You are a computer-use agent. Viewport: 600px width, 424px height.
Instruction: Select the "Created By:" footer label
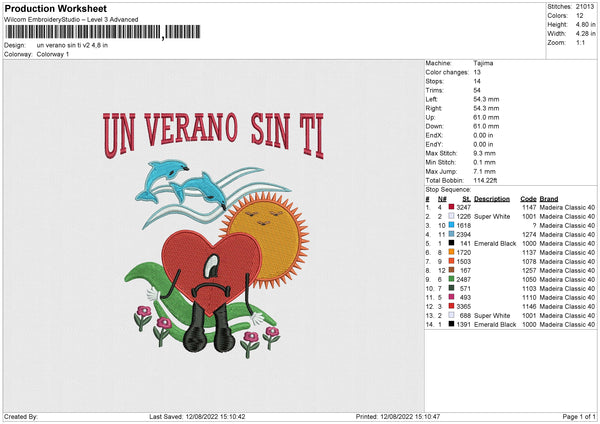click(x=21, y=416)
